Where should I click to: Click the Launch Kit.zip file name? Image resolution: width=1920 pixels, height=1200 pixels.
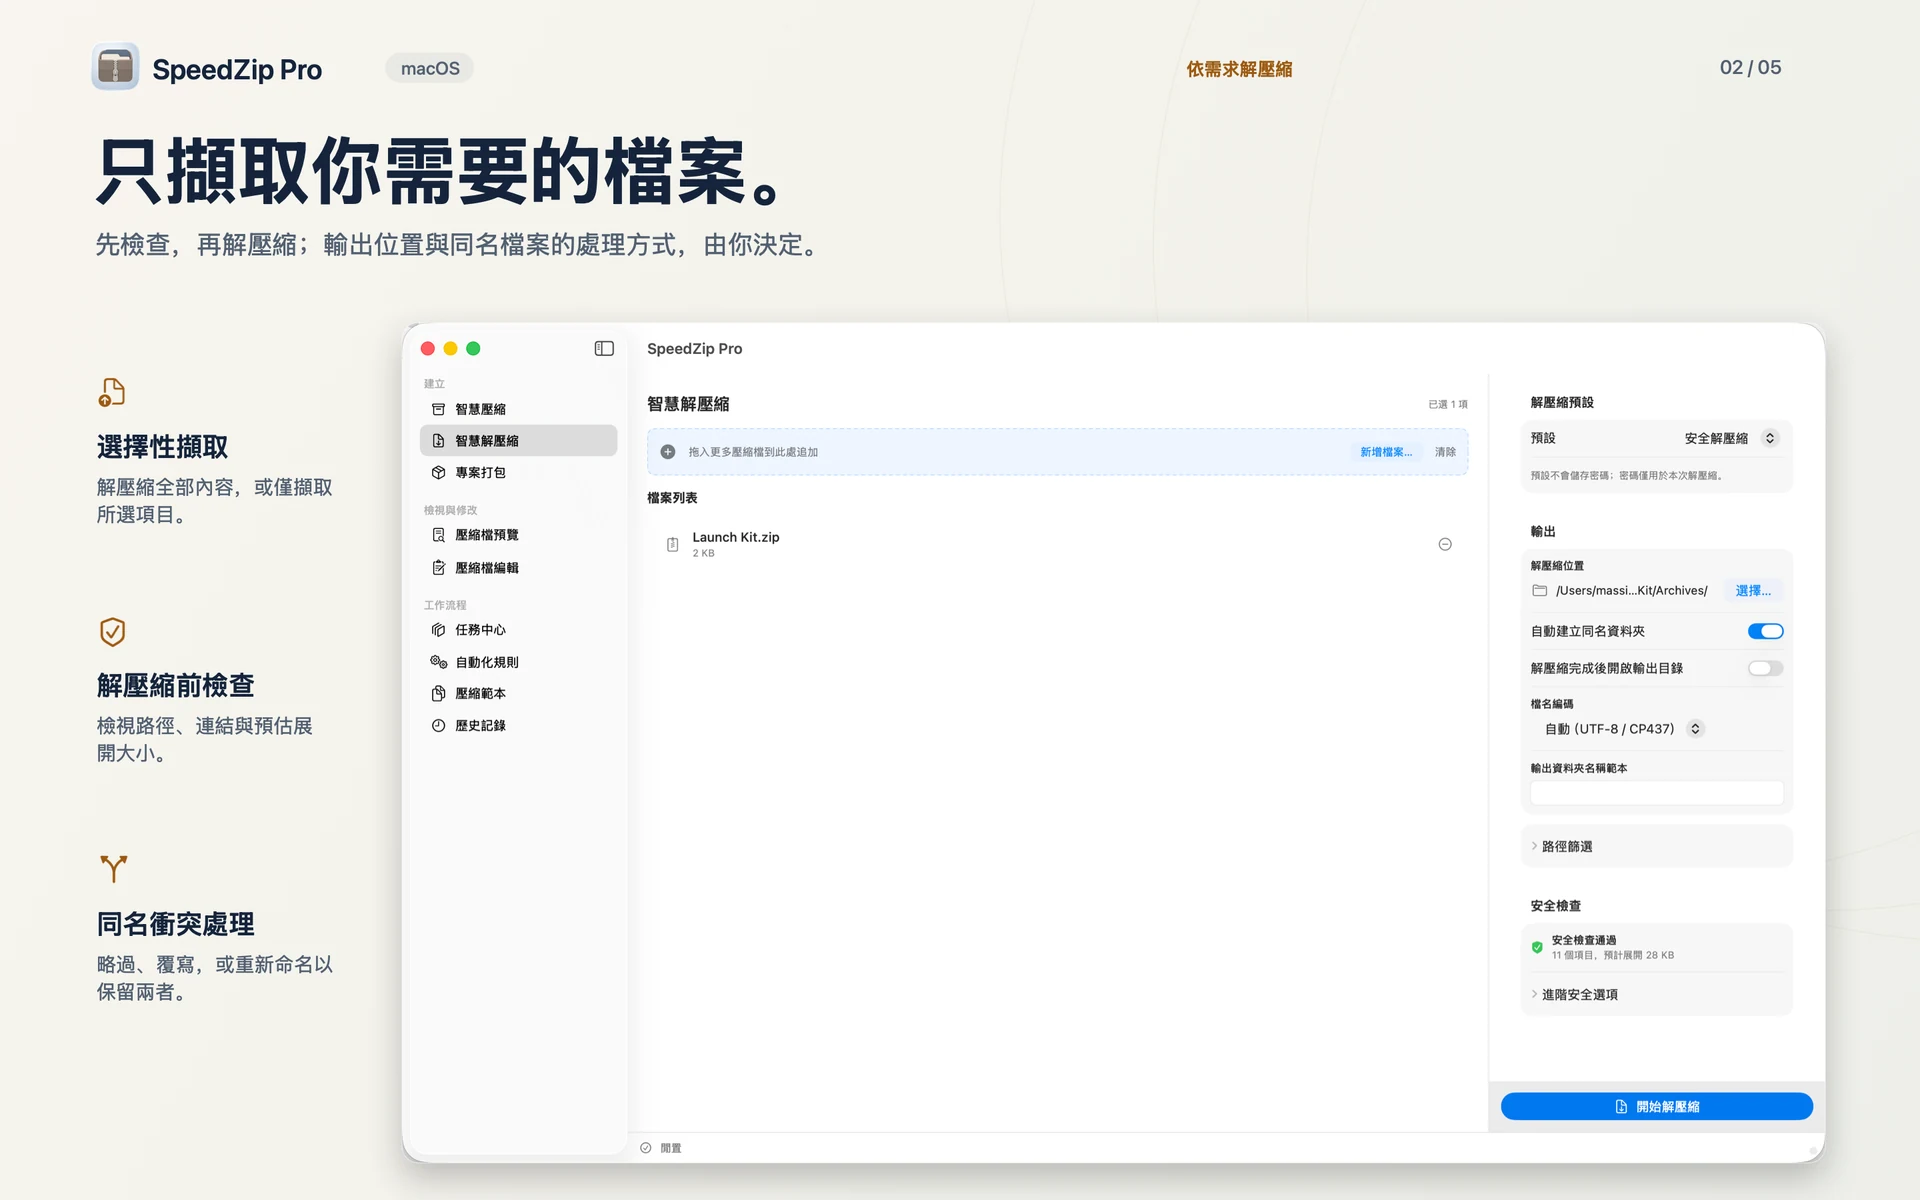pos(736,537)
